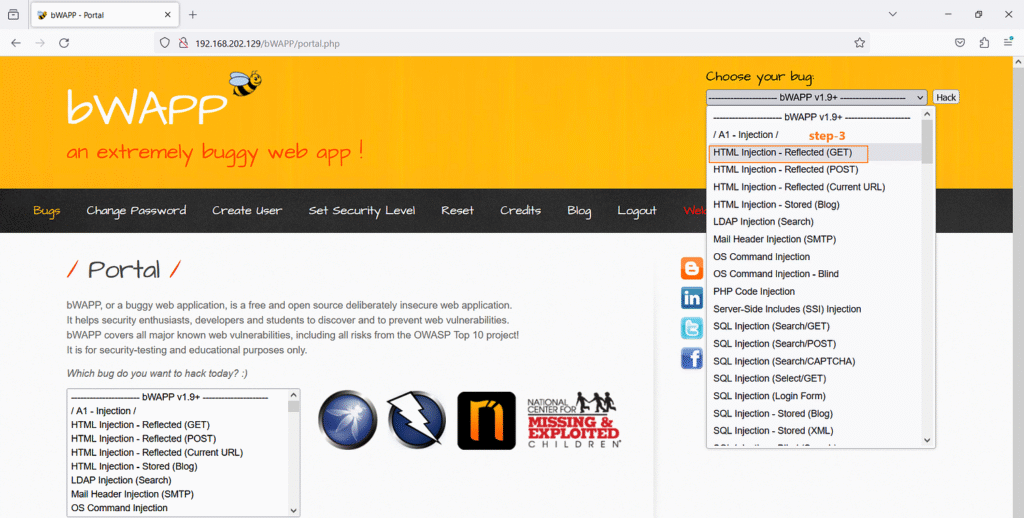
Task: Choose OS Command Injection - Blind in dropdown
Action: coord(814,274)
